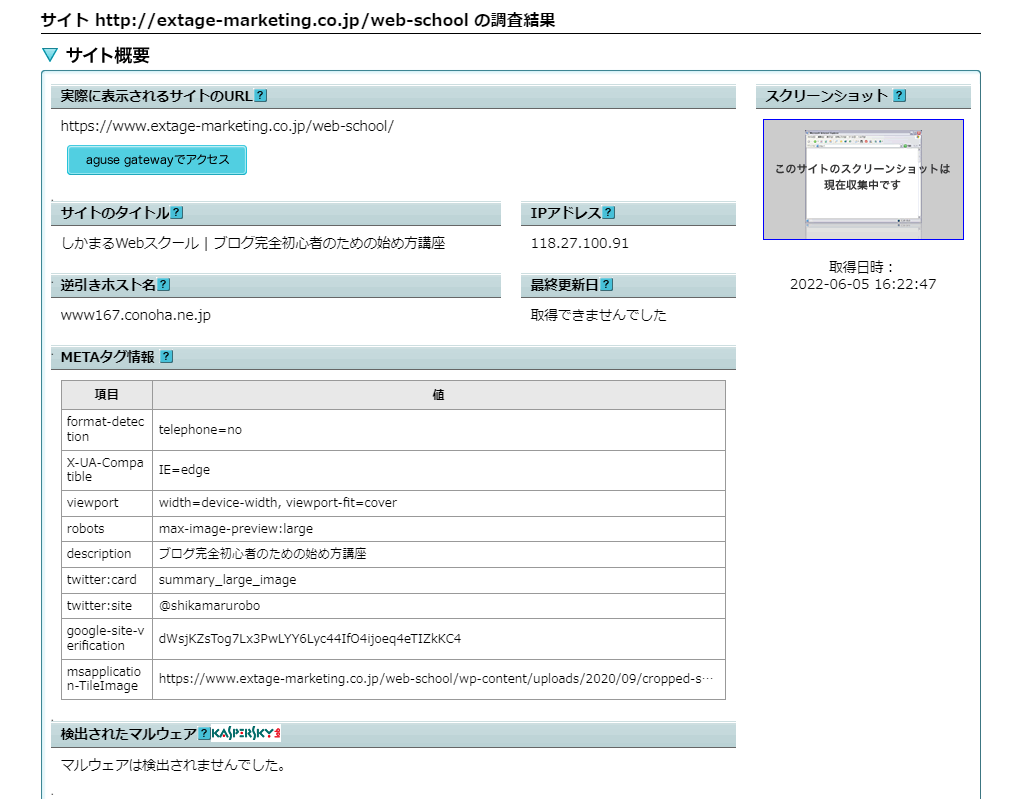Open help icon next to スクリーンショット
The height and width of the screenshot is (799, 1033).
pos(900,96)
